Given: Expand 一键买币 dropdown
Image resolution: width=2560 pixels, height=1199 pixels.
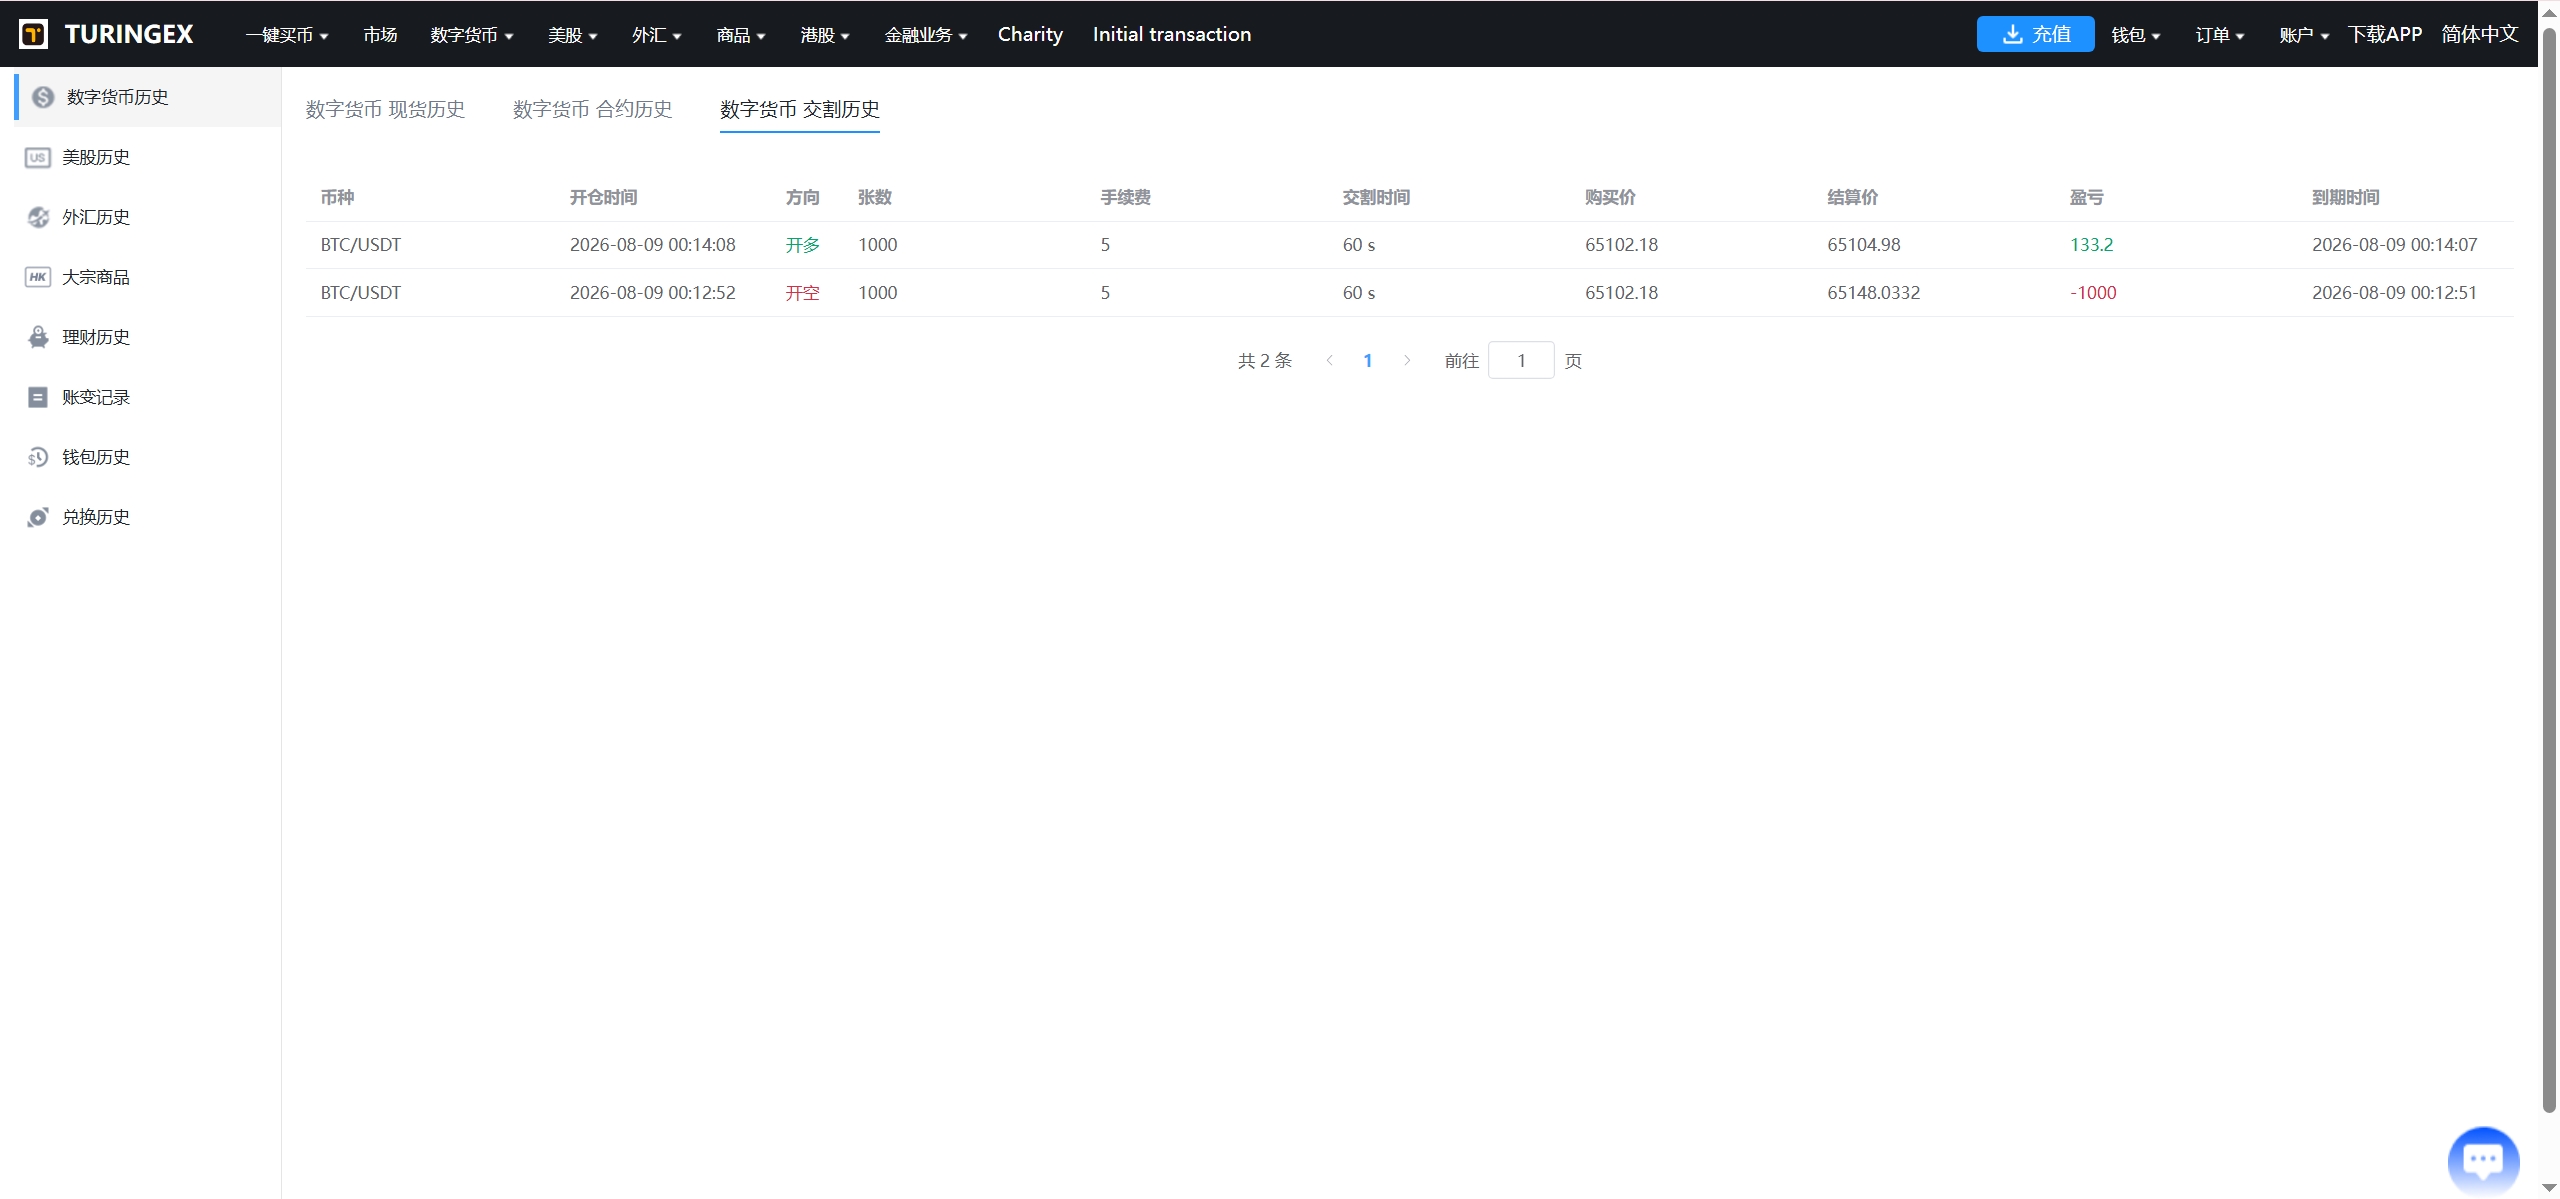Looking at the screenshot, I should [x=287, y=35].
